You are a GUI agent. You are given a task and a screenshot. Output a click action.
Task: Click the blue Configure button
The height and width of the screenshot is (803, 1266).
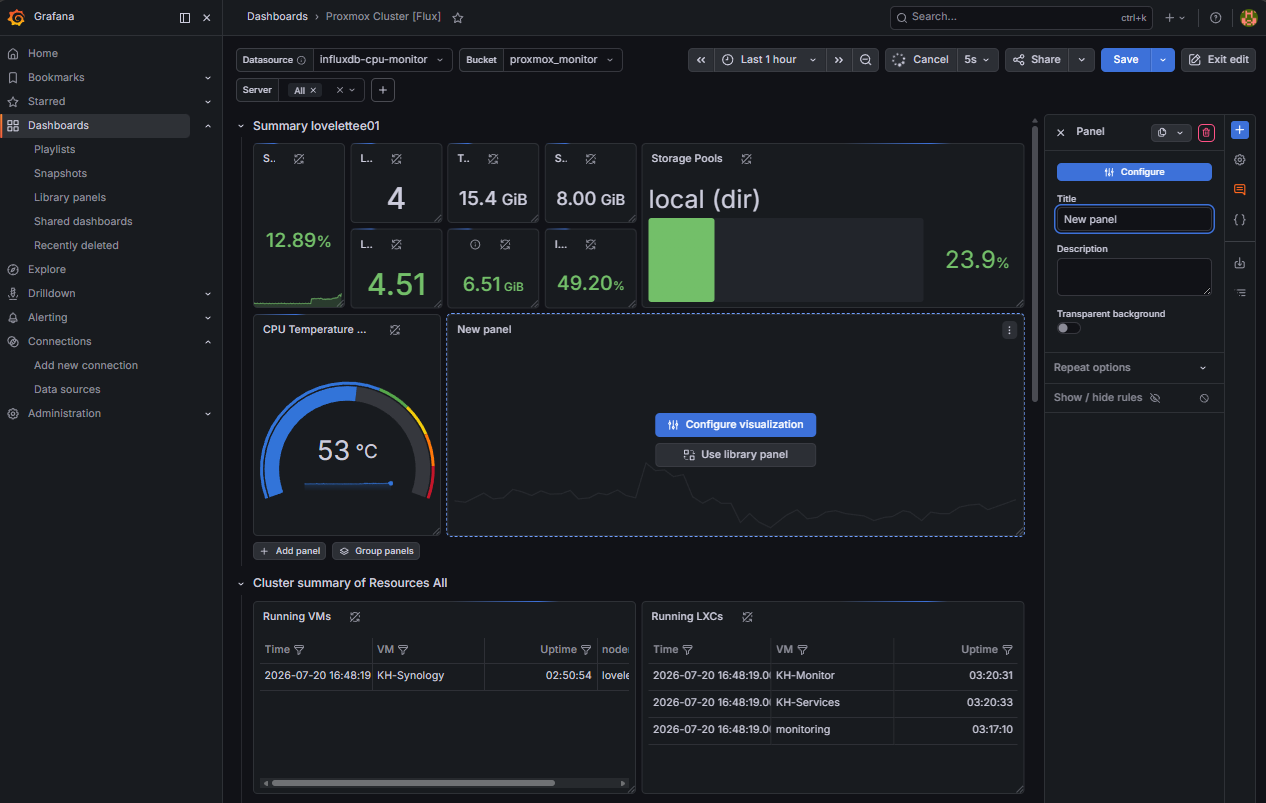click(x=1134, y=172)
